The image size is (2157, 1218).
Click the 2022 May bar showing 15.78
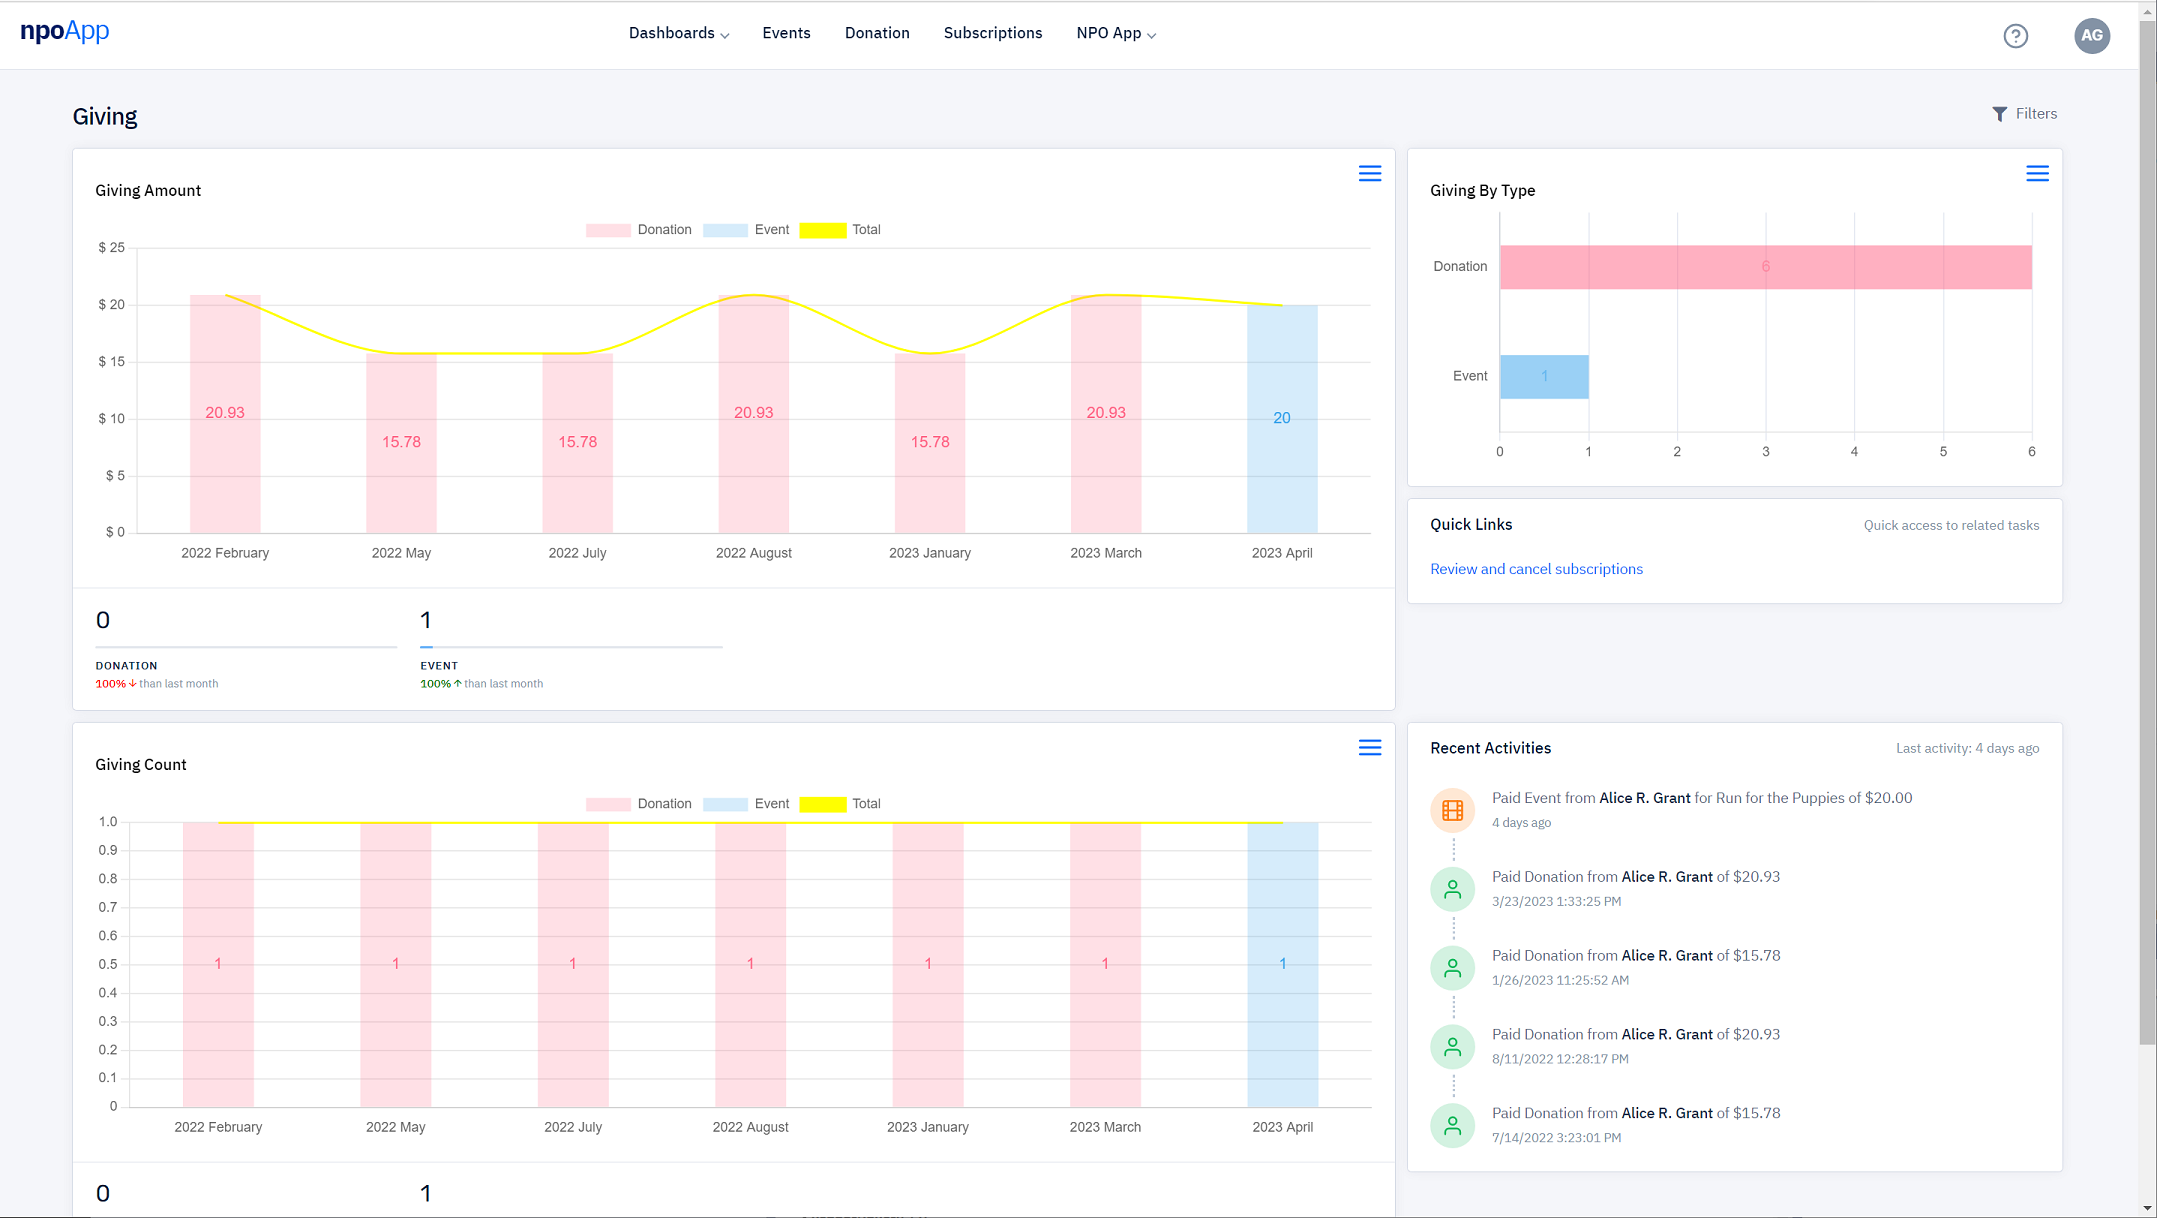pos(401,443)
